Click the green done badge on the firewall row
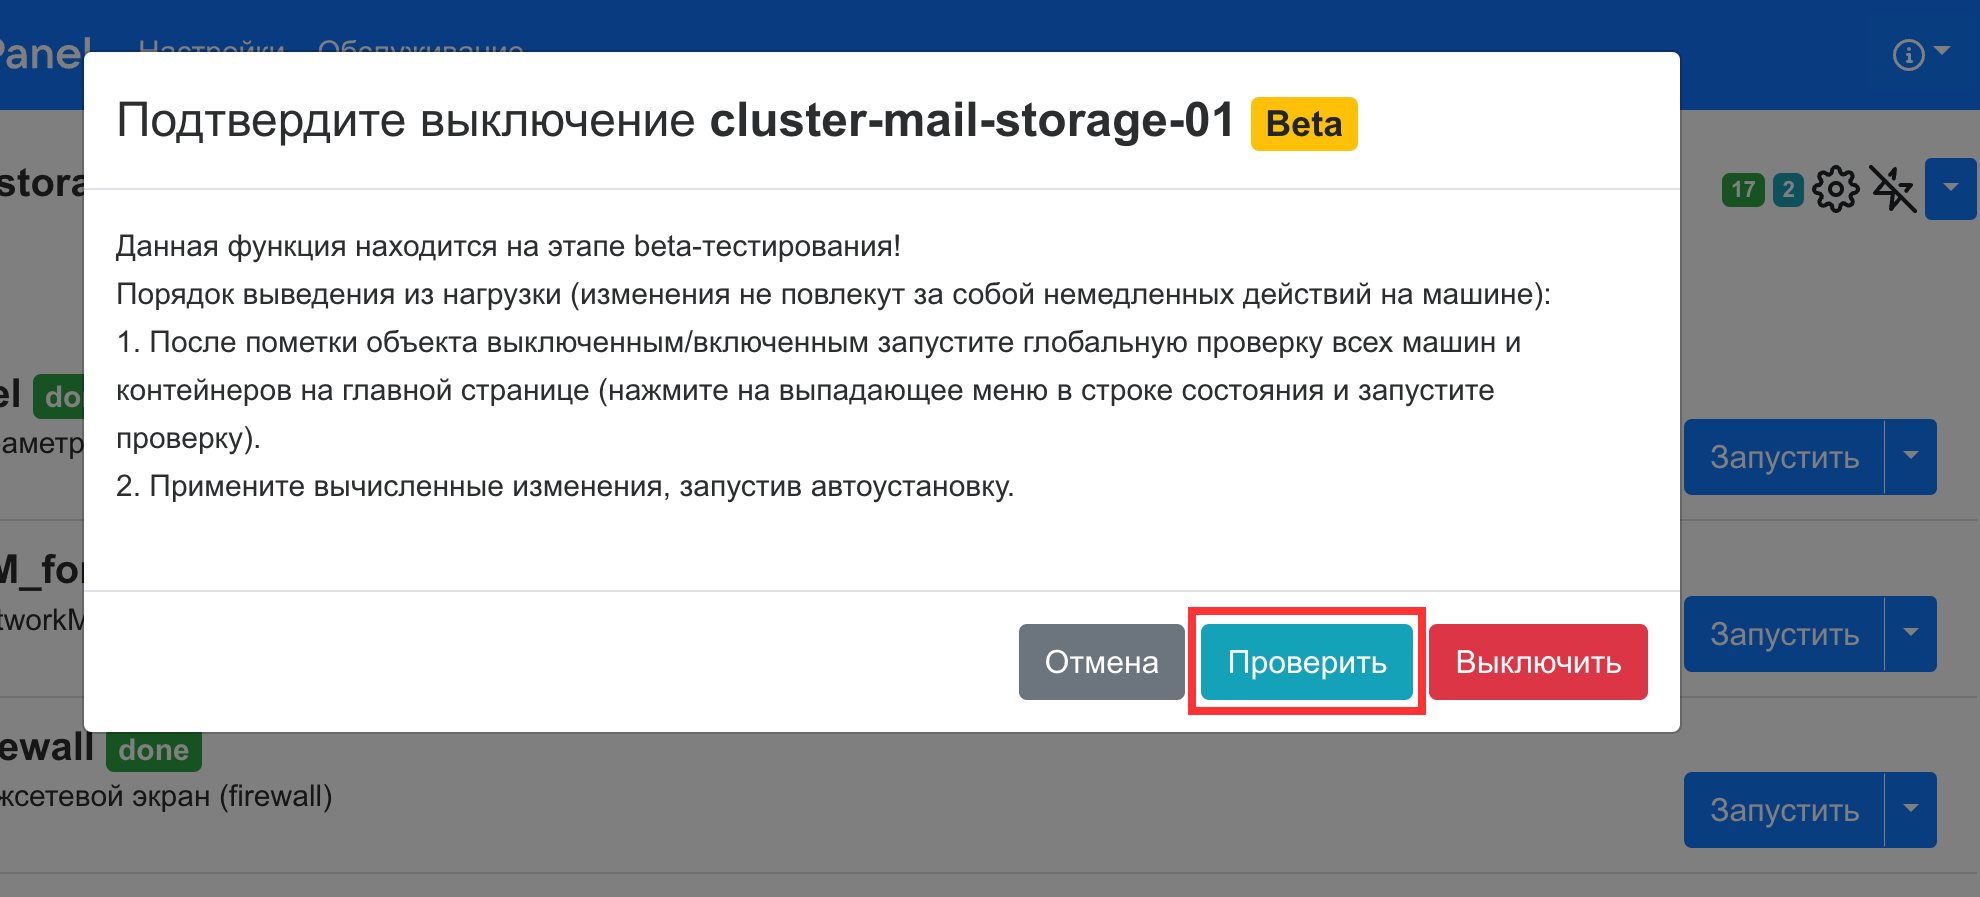1980x897 pixels. coord(153,751)
